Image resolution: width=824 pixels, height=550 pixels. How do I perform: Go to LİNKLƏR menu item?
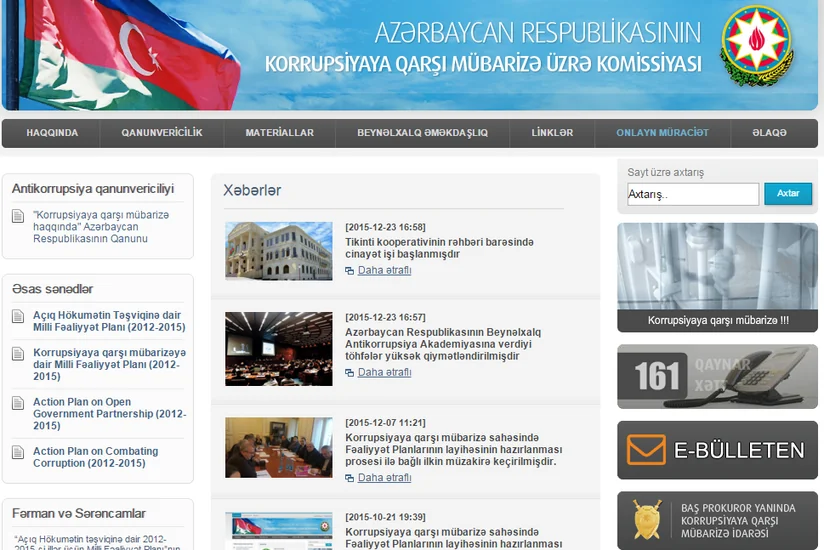point(552,133)
